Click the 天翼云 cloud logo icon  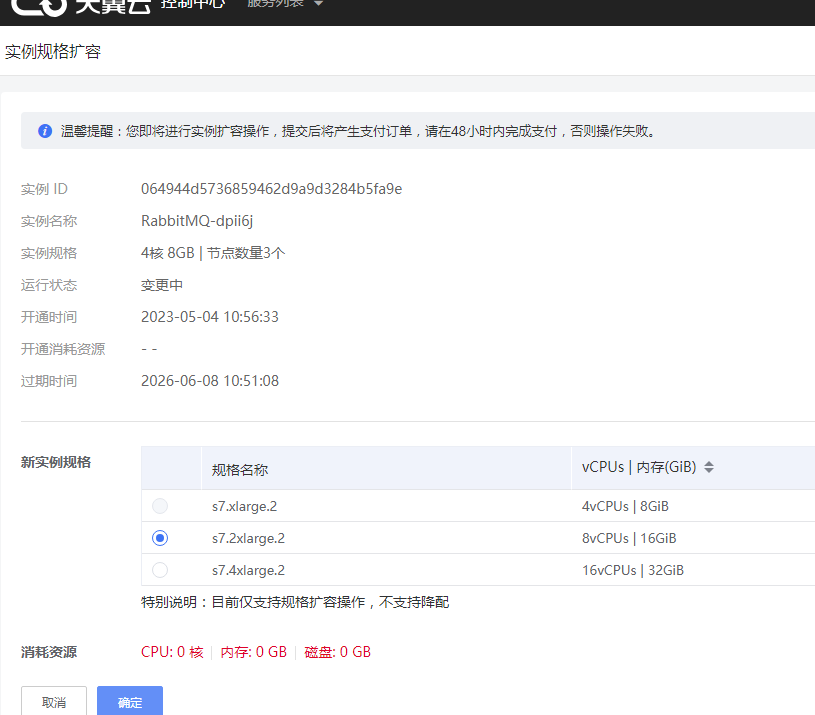(x=38, y=8)
